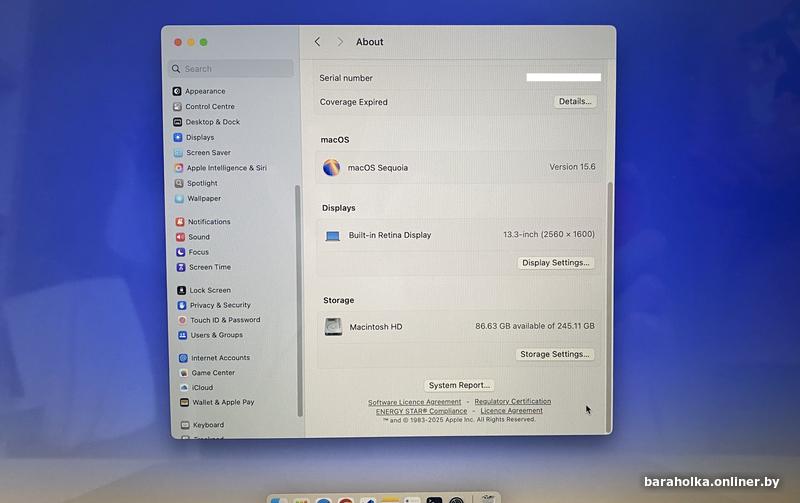
Task: Select Focus moon icon
Action: point(181,252)
